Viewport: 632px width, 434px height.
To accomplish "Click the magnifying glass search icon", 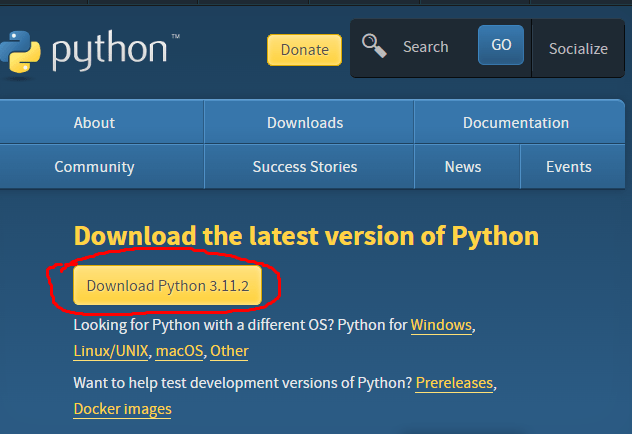I will pyautogui.click(x=374, y=46).
